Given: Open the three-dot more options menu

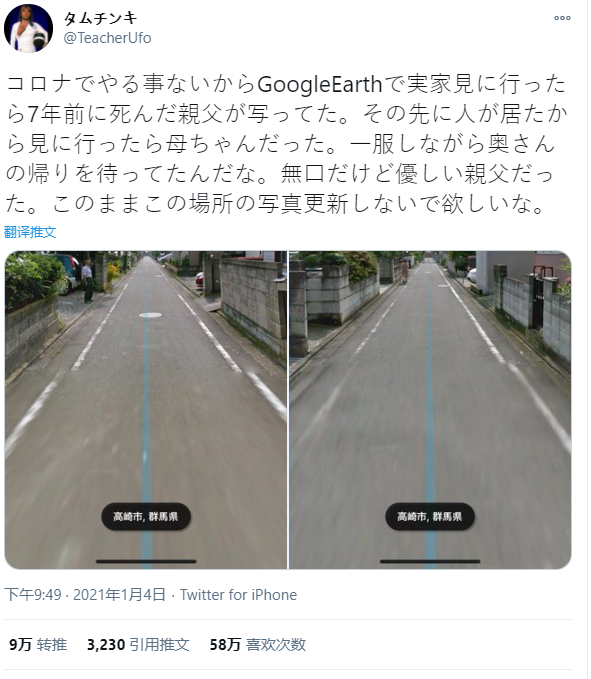Looking at the screenshot, I should pyautogui.click(x=562, y=18).
